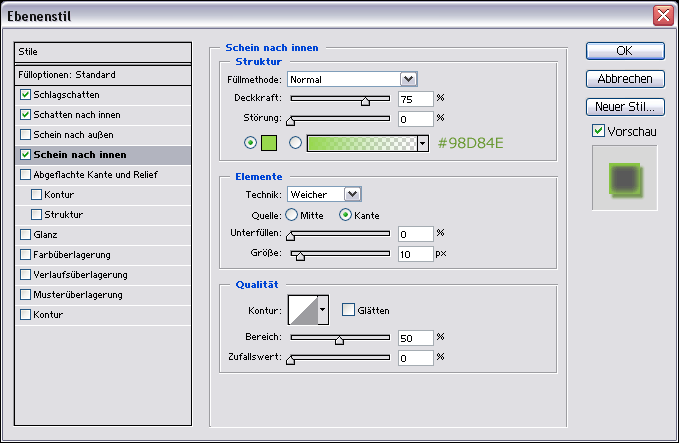The image size is (679, 443).
Task: Open the Glanz settings page
Action: tap(45, 235)
